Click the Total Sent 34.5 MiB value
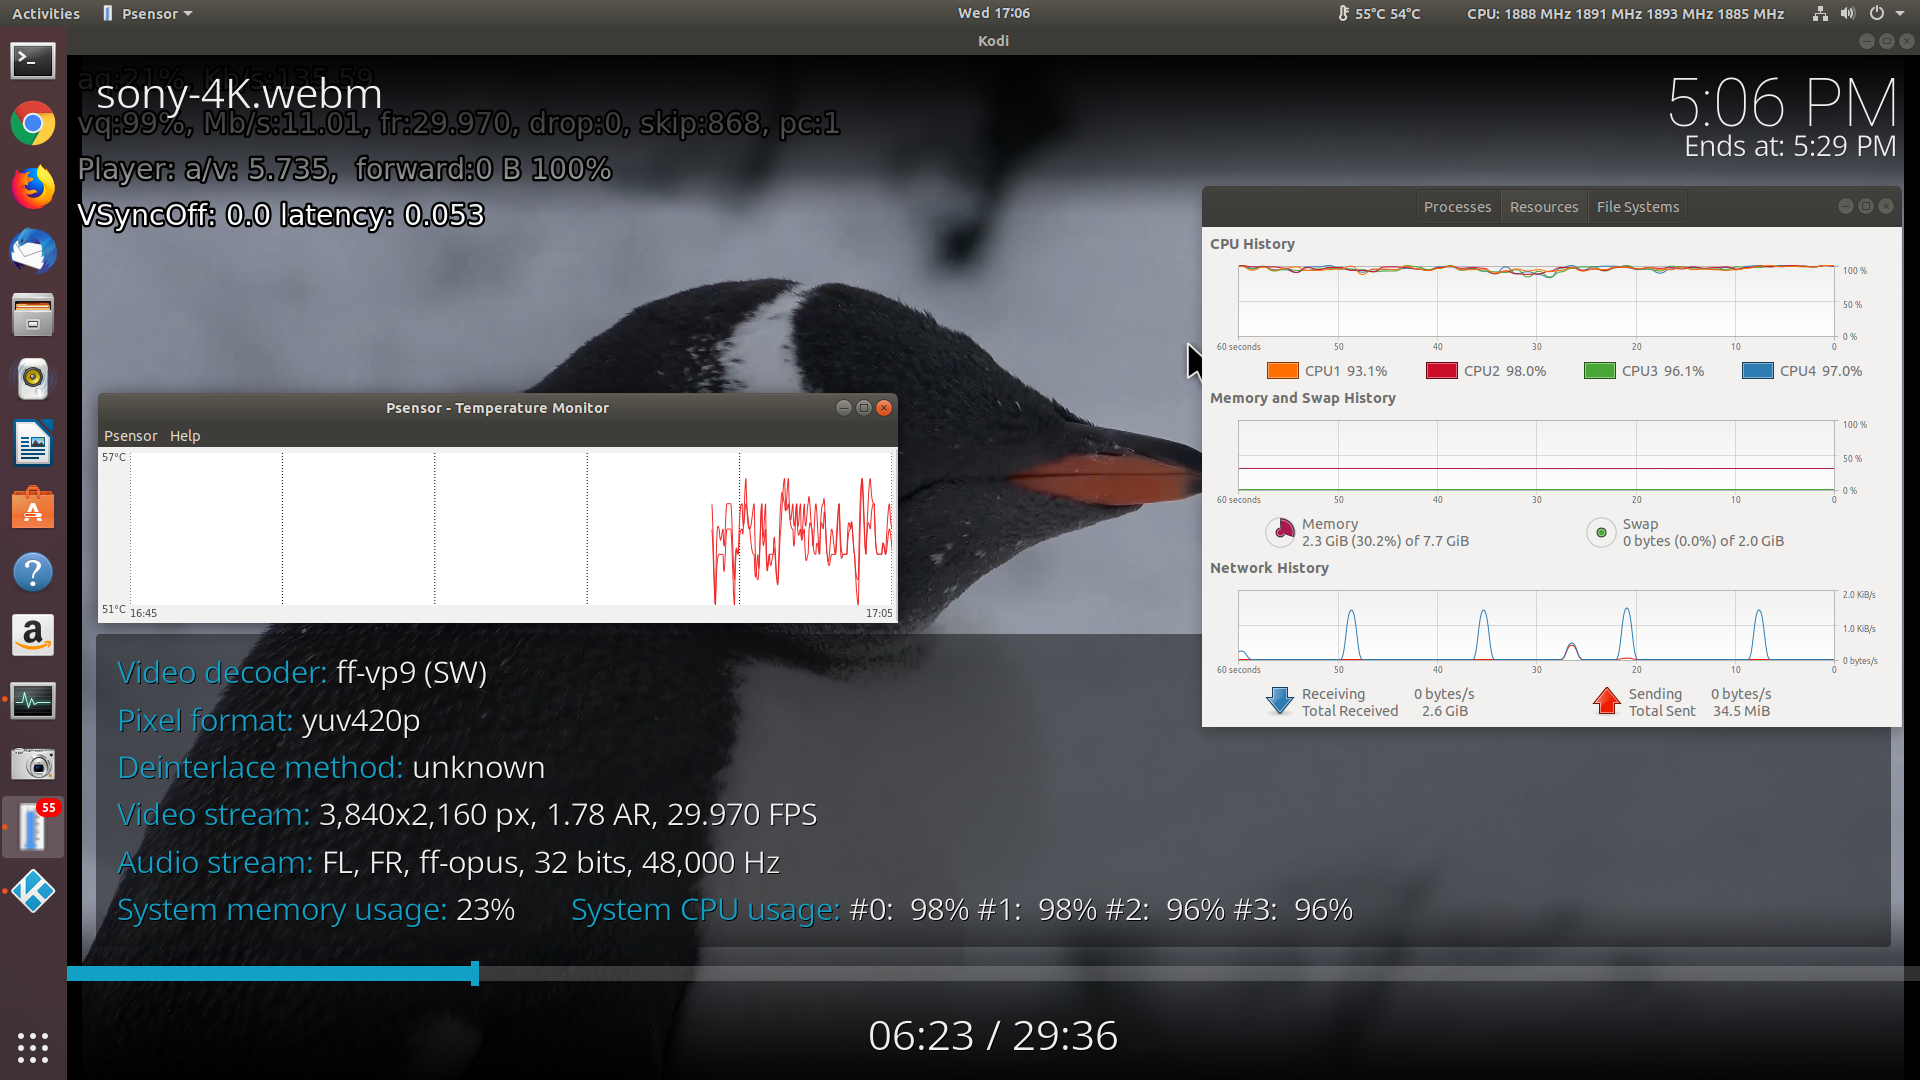The height and width of the screenshot is (1080, 1920). (x=1741, y=711)
